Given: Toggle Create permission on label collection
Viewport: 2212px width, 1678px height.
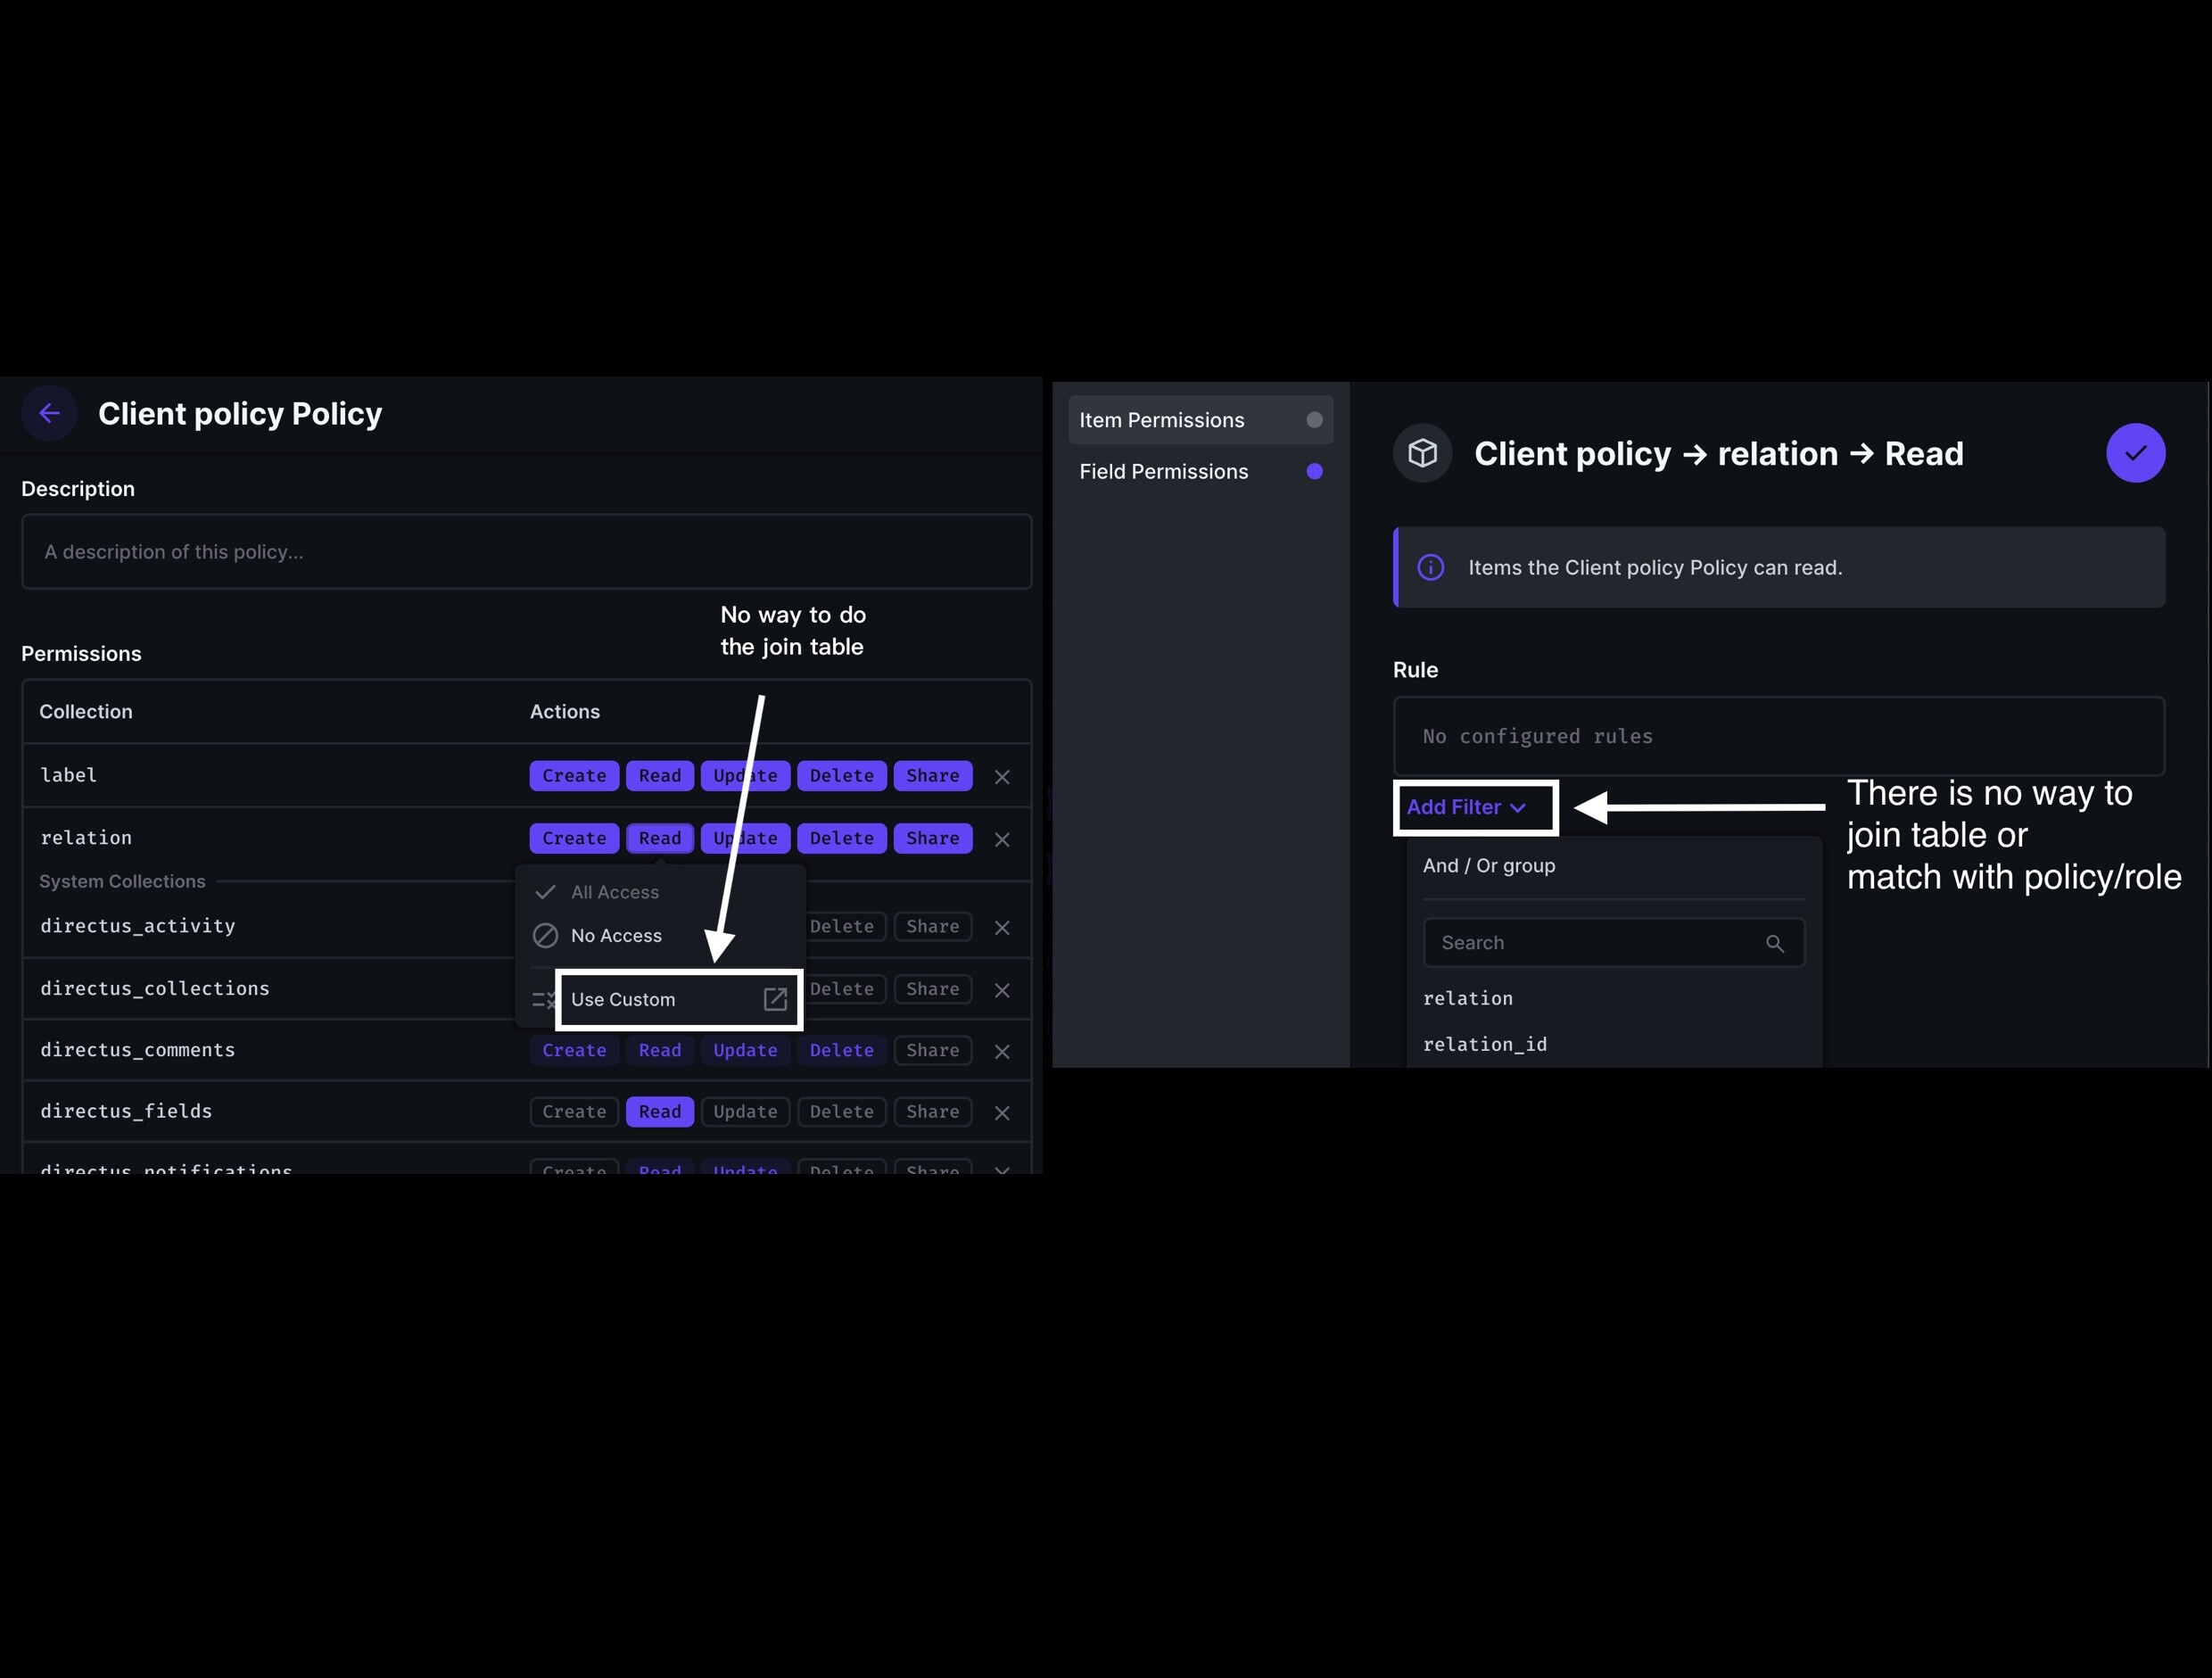Looking at the screenshot, I should coord(574,775).
